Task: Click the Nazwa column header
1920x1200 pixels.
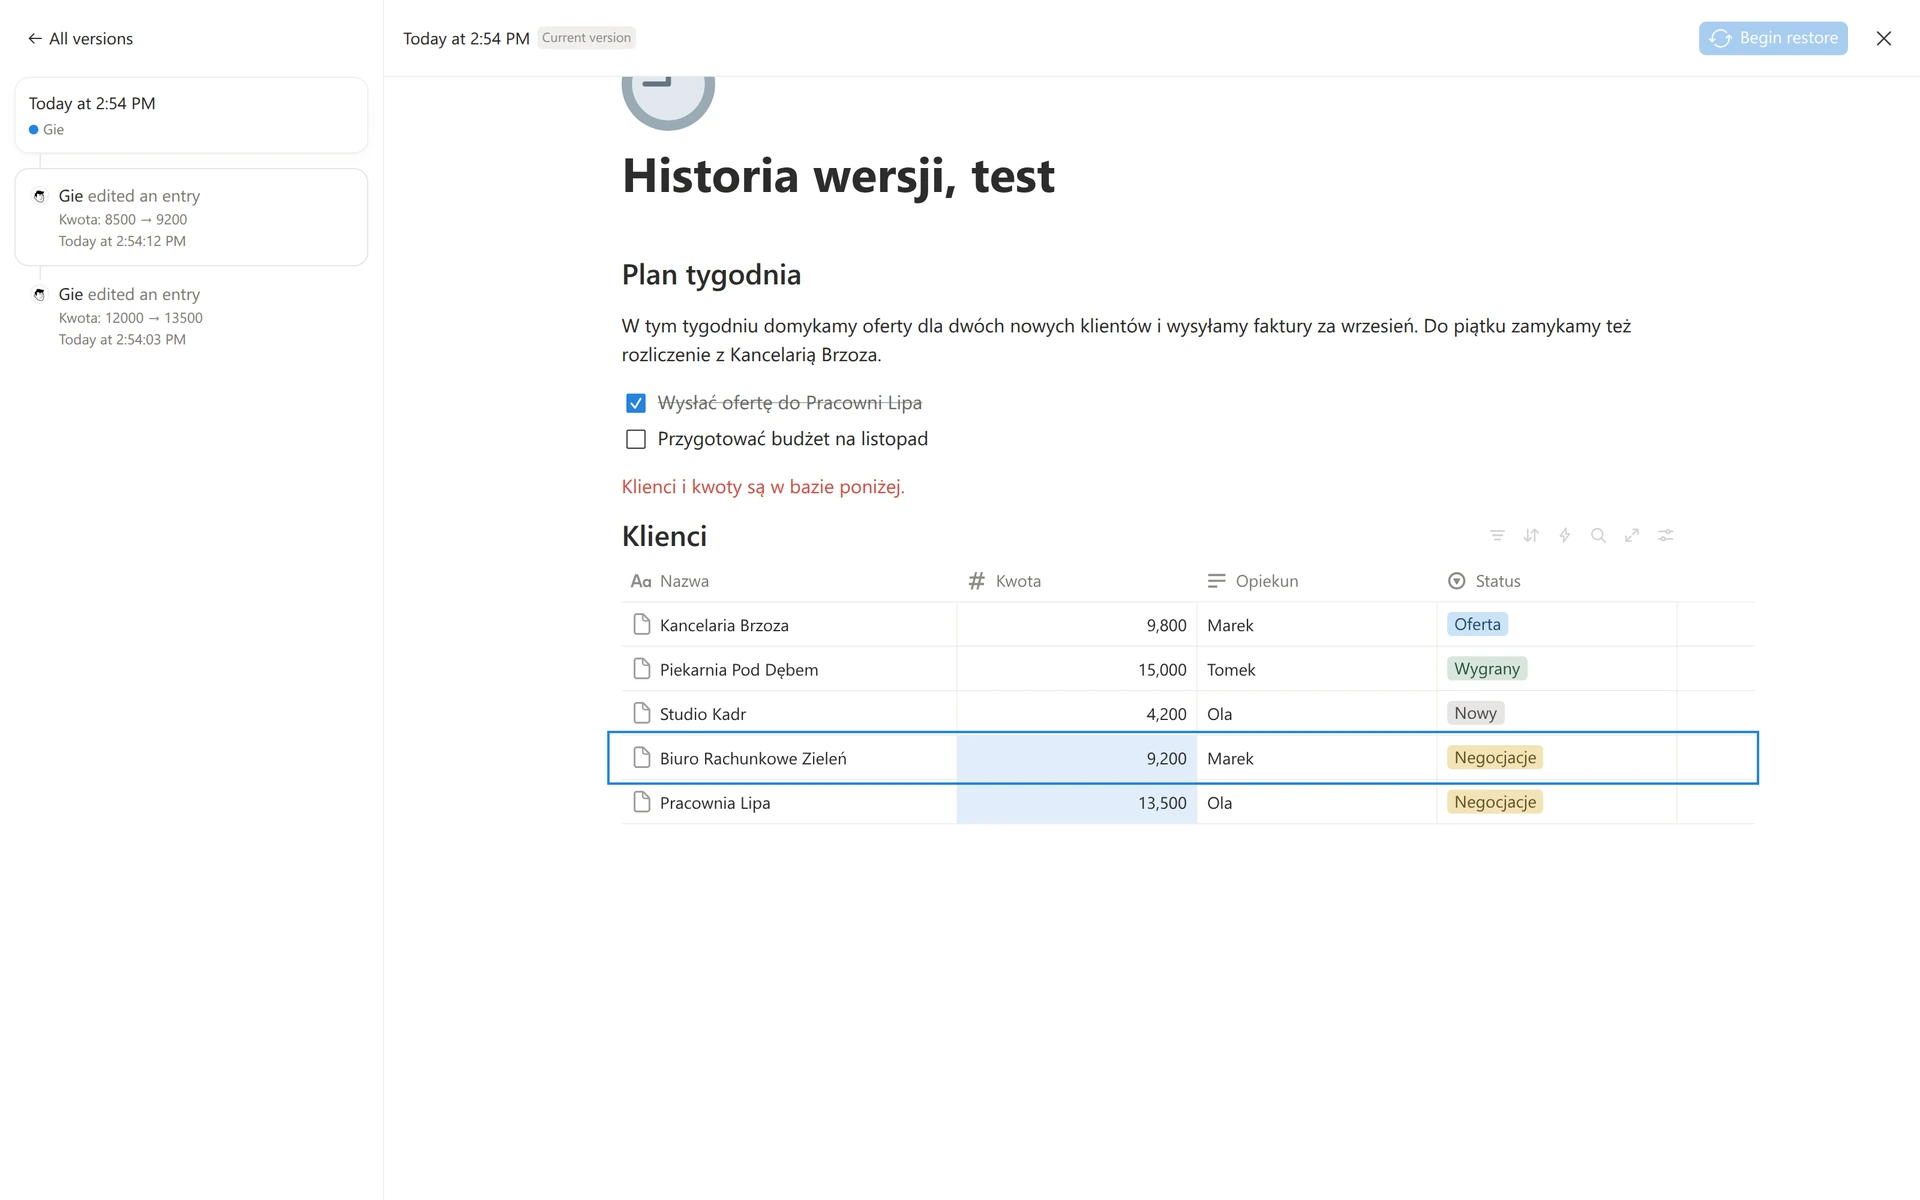Action: point(789,581)
